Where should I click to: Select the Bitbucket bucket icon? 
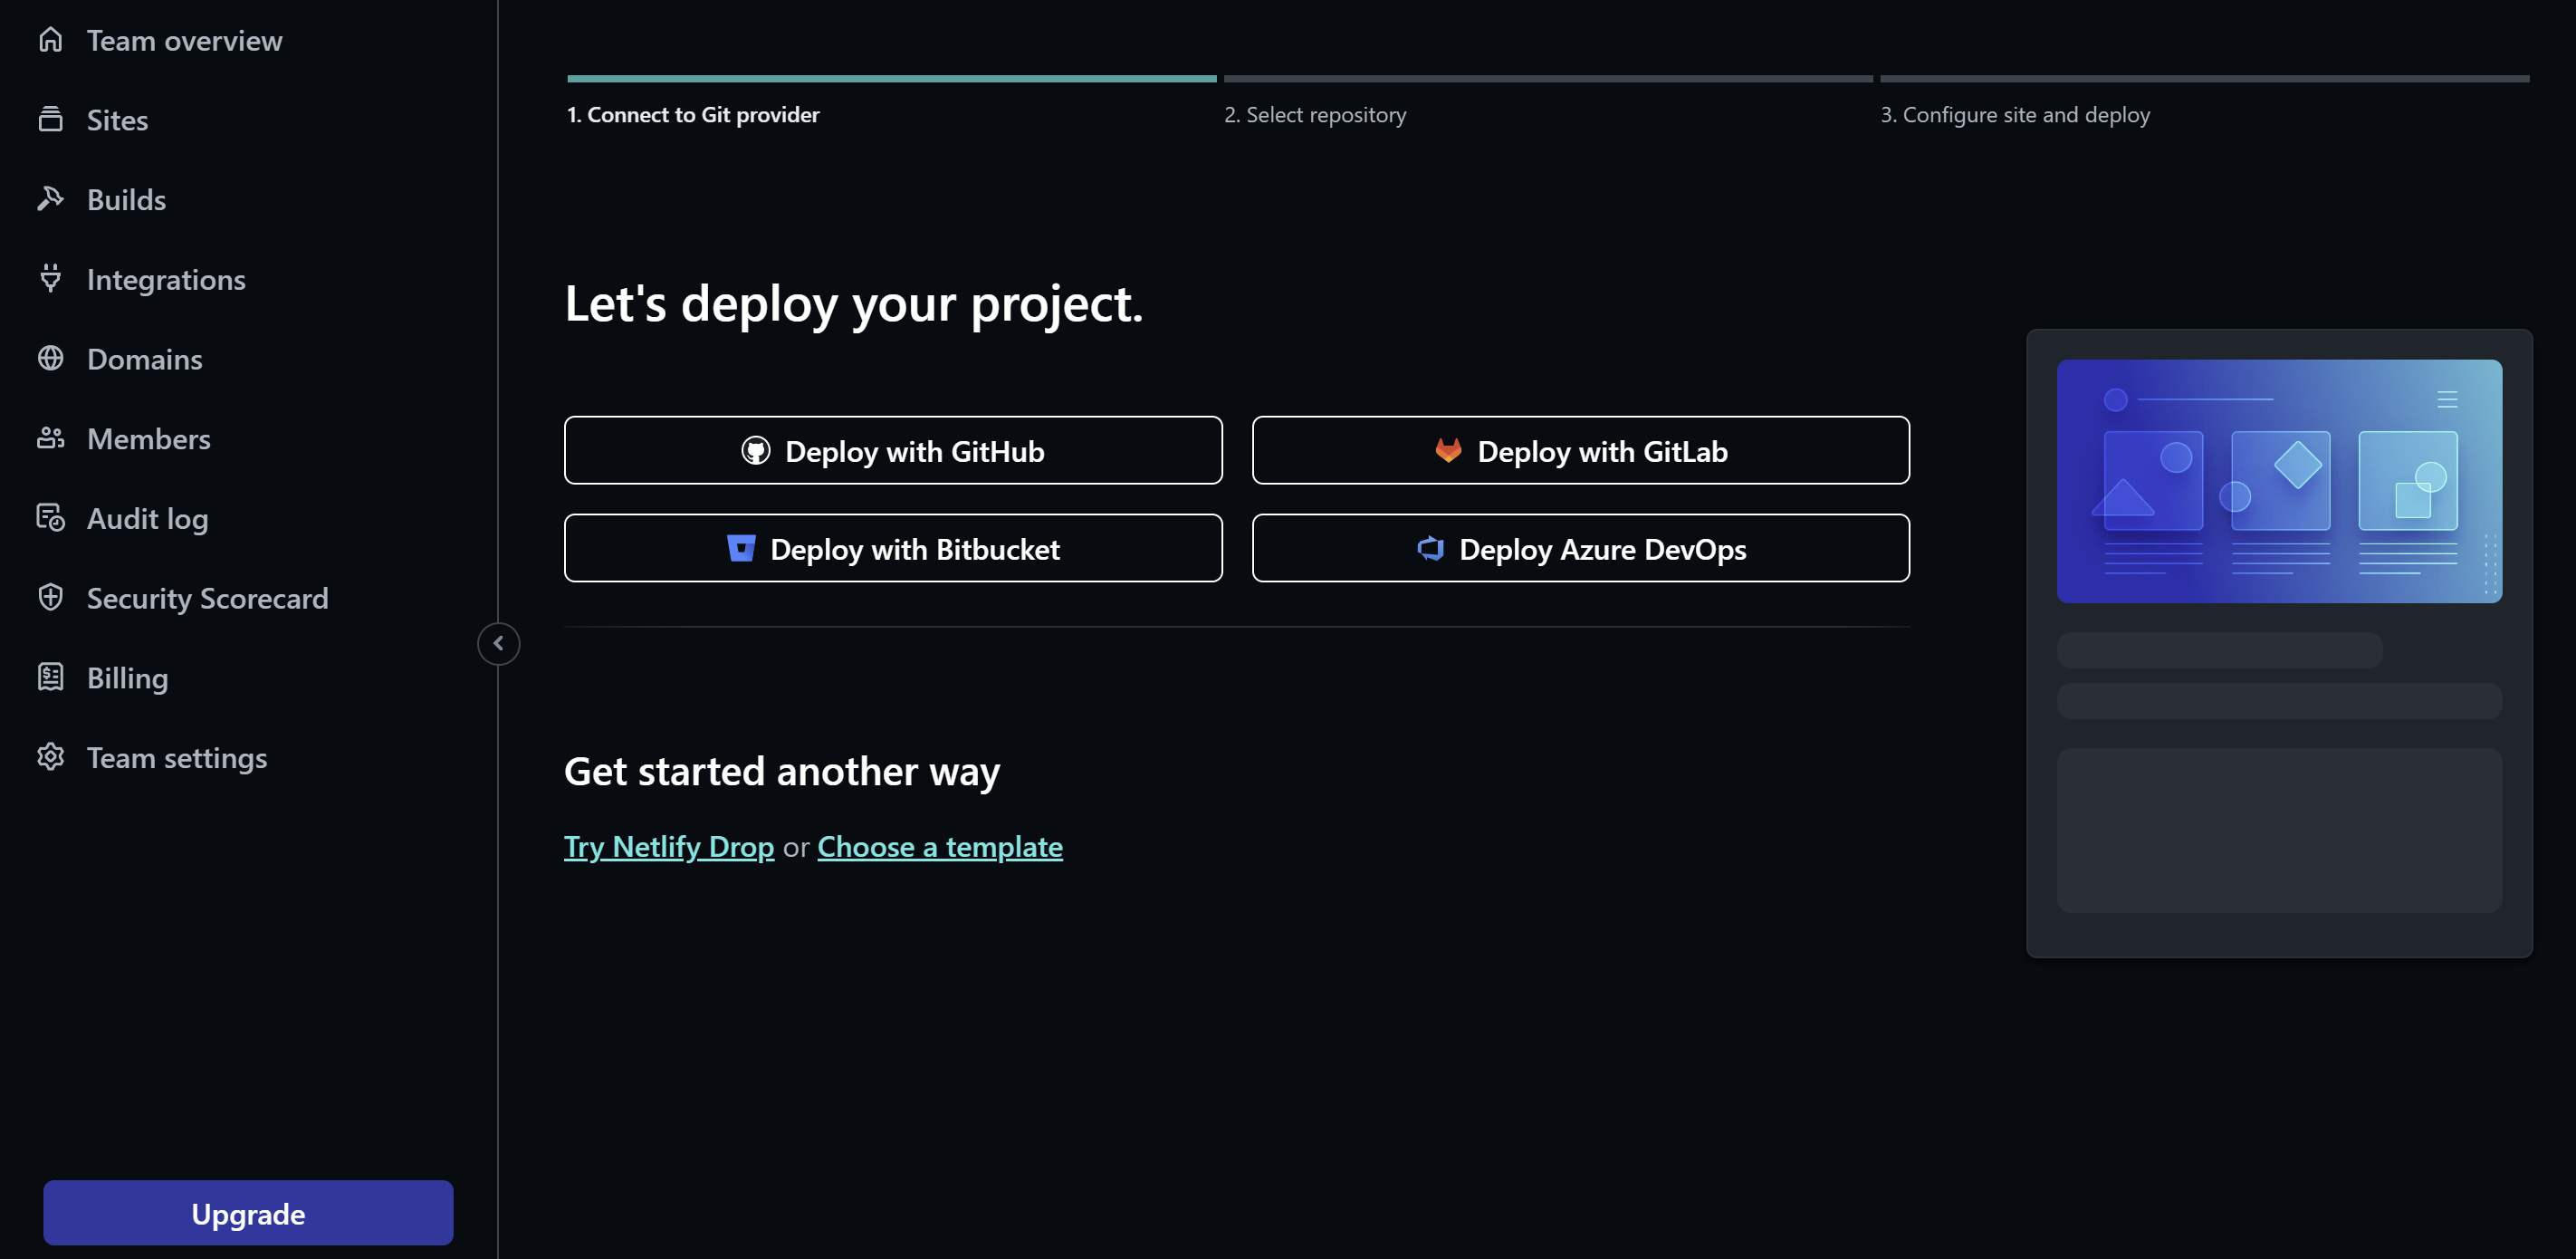click(740, 548)
